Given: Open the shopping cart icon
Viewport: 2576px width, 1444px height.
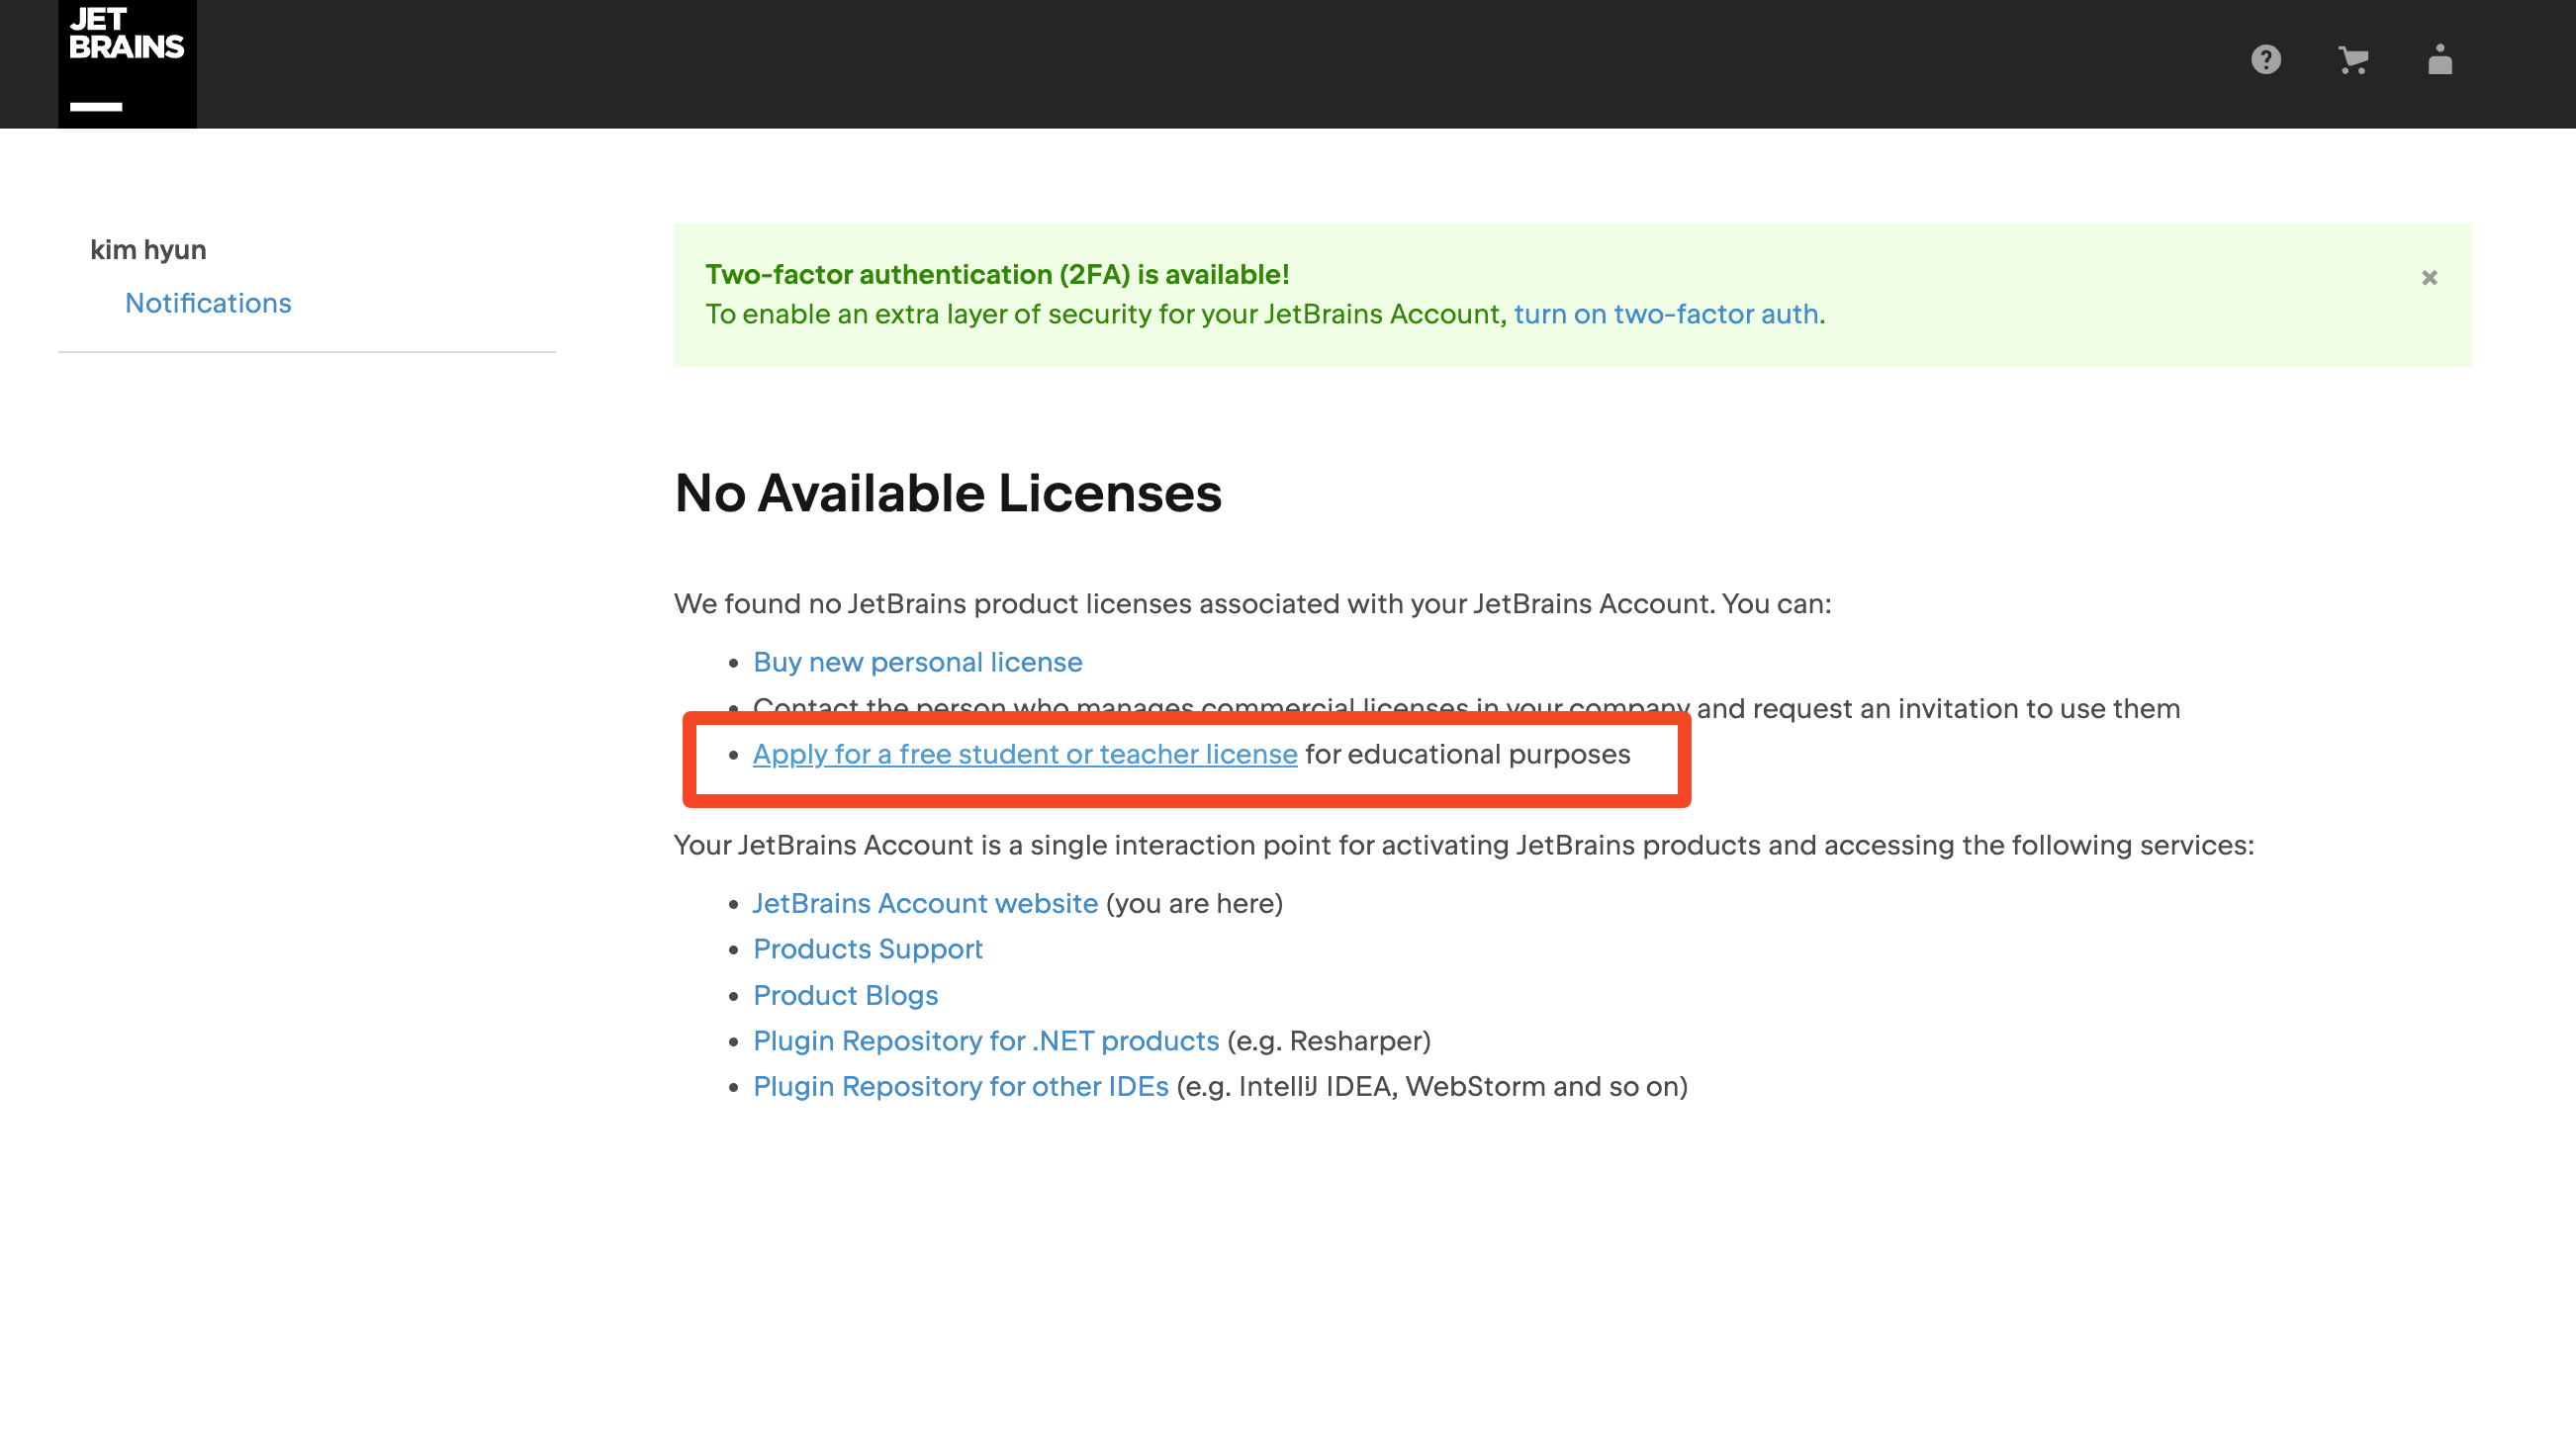Looking at the screenshot, I should pyautogui.click(x=2352, y=60).
